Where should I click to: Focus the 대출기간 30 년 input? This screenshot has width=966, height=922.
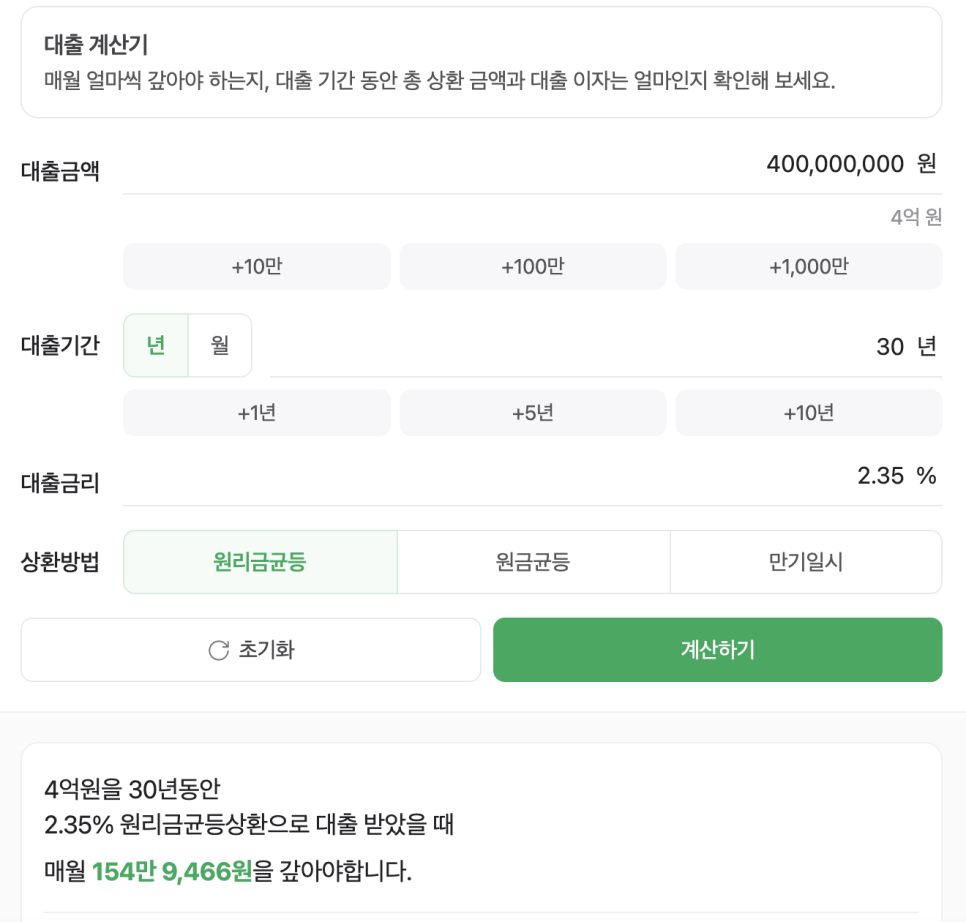[x=606, y=347]
